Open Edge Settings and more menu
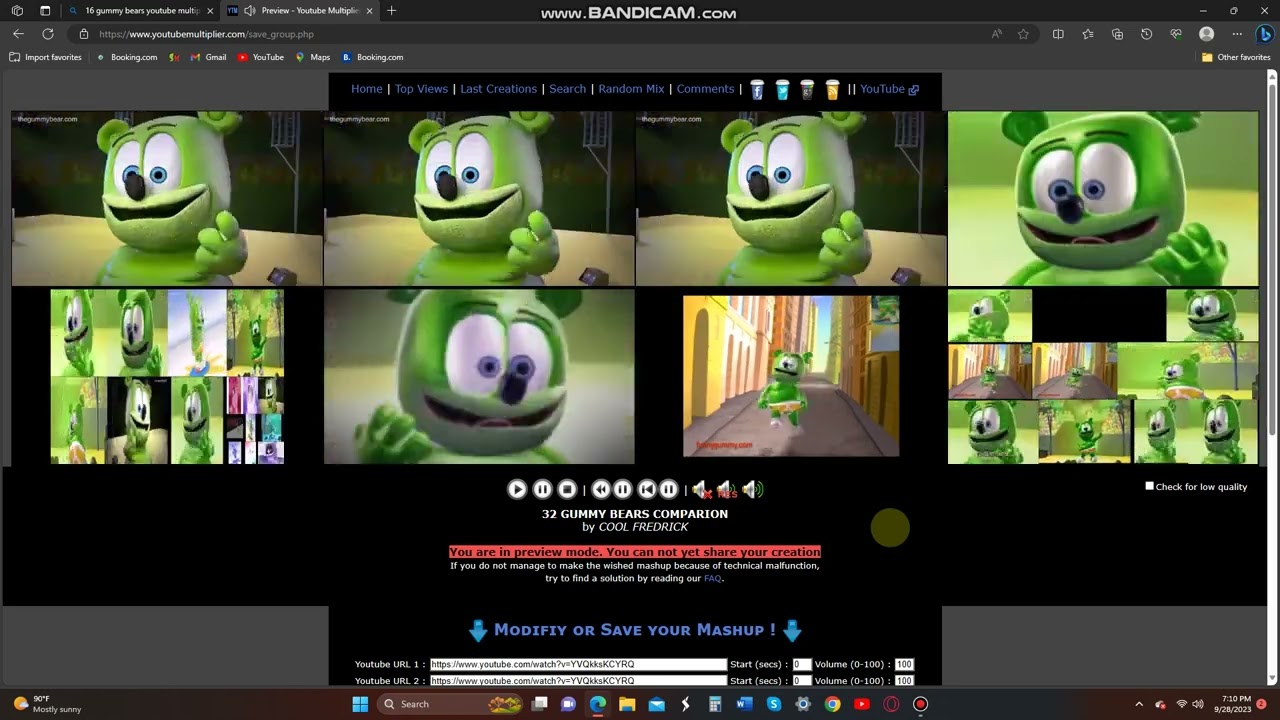 click(x=1237, y=34)
